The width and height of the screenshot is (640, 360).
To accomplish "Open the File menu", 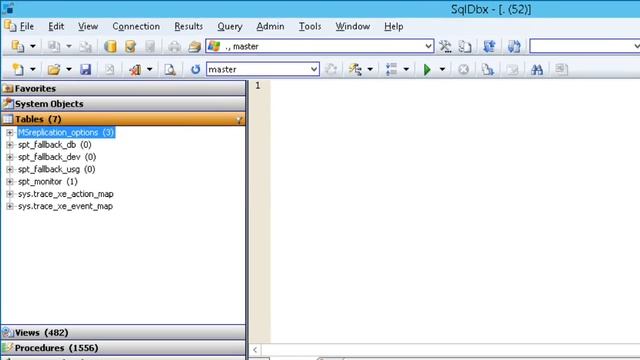I will [27, 27].
